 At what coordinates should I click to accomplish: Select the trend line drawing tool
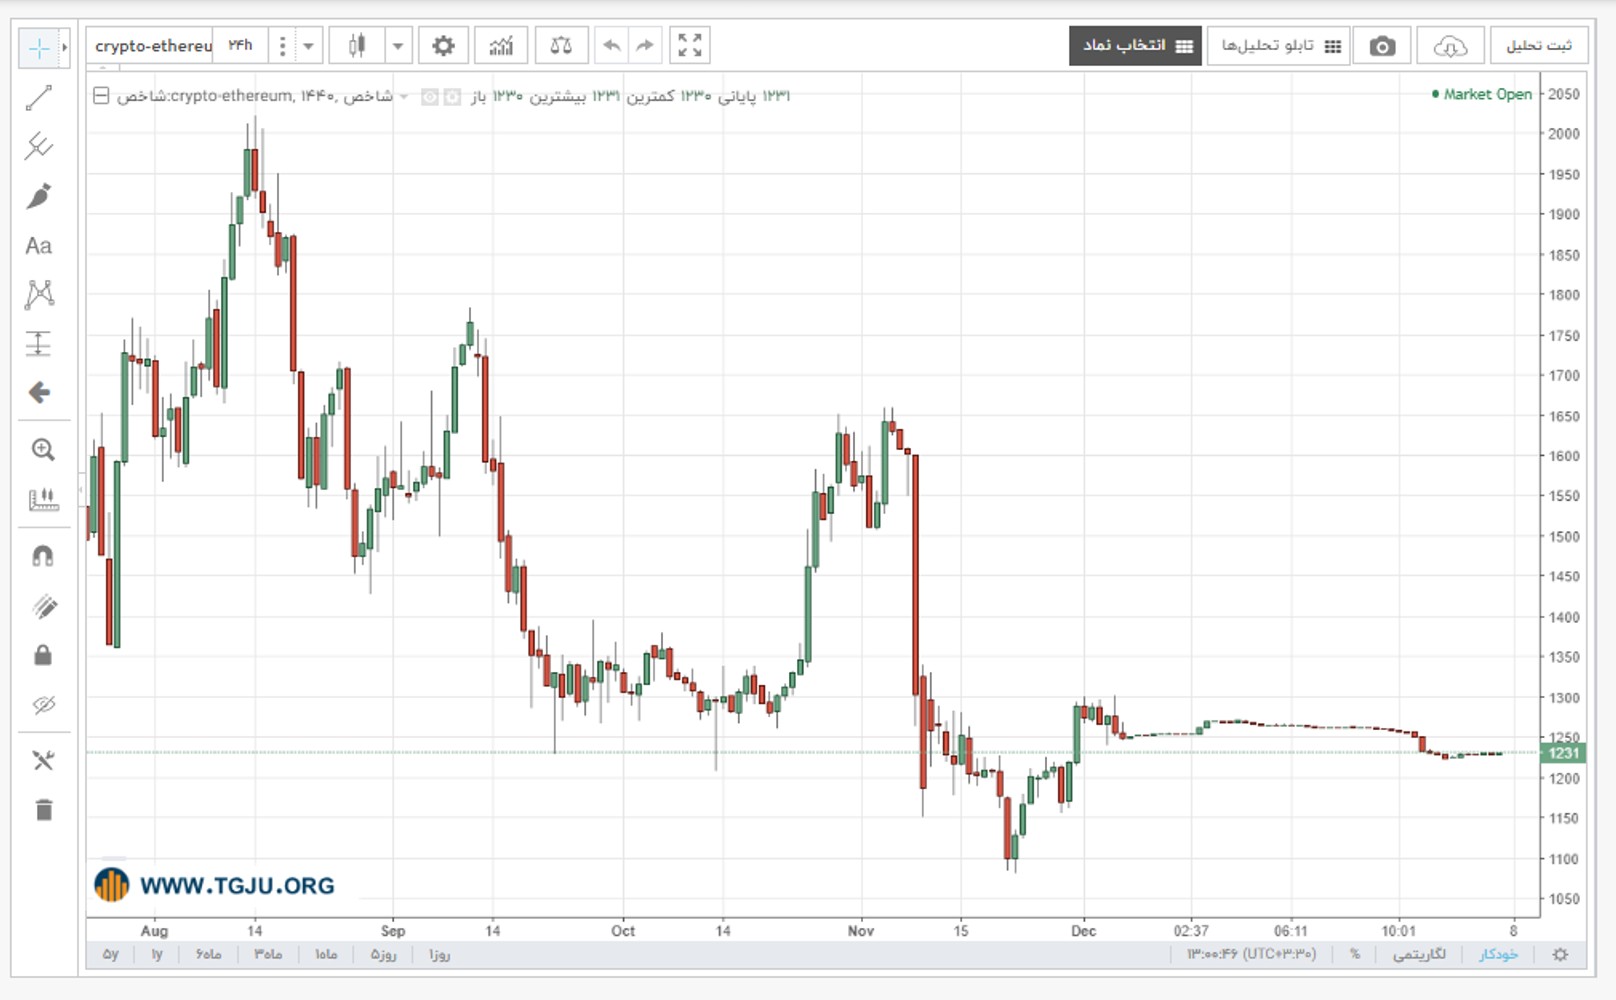pos(39,97)
